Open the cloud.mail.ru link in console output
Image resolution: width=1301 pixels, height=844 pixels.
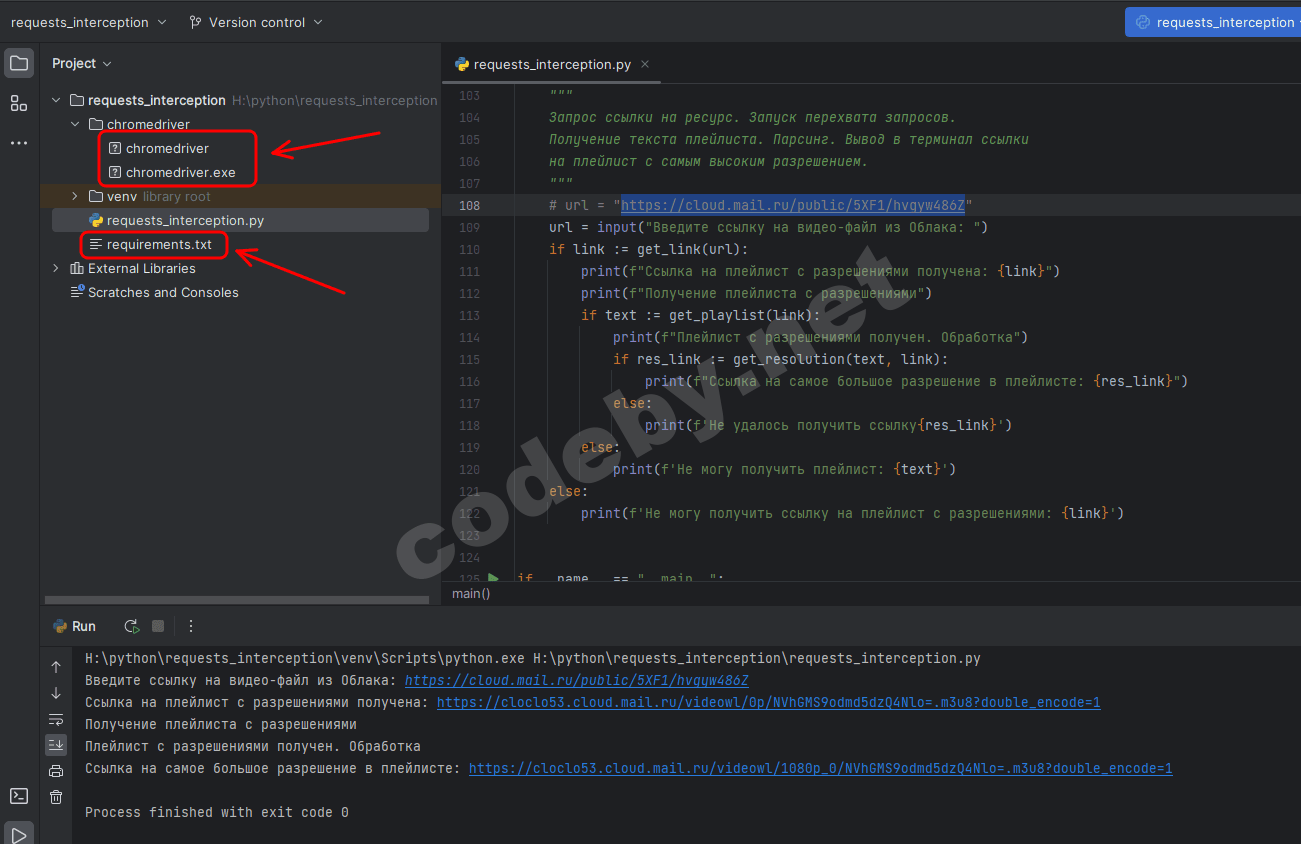click(577, 680)
